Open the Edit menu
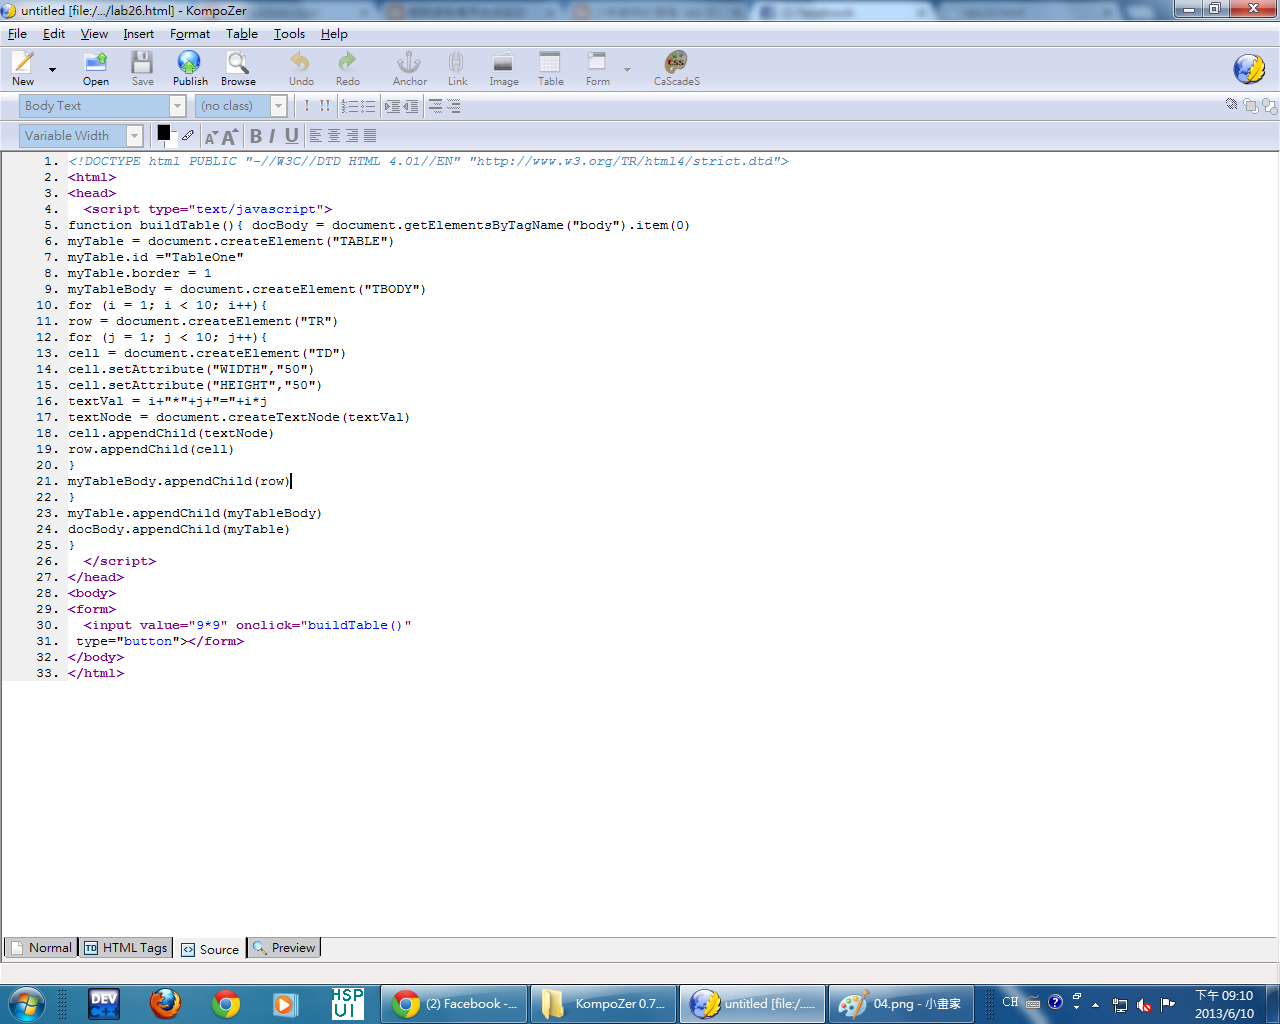This screenshot has height=1024, width=1280. 54,34
